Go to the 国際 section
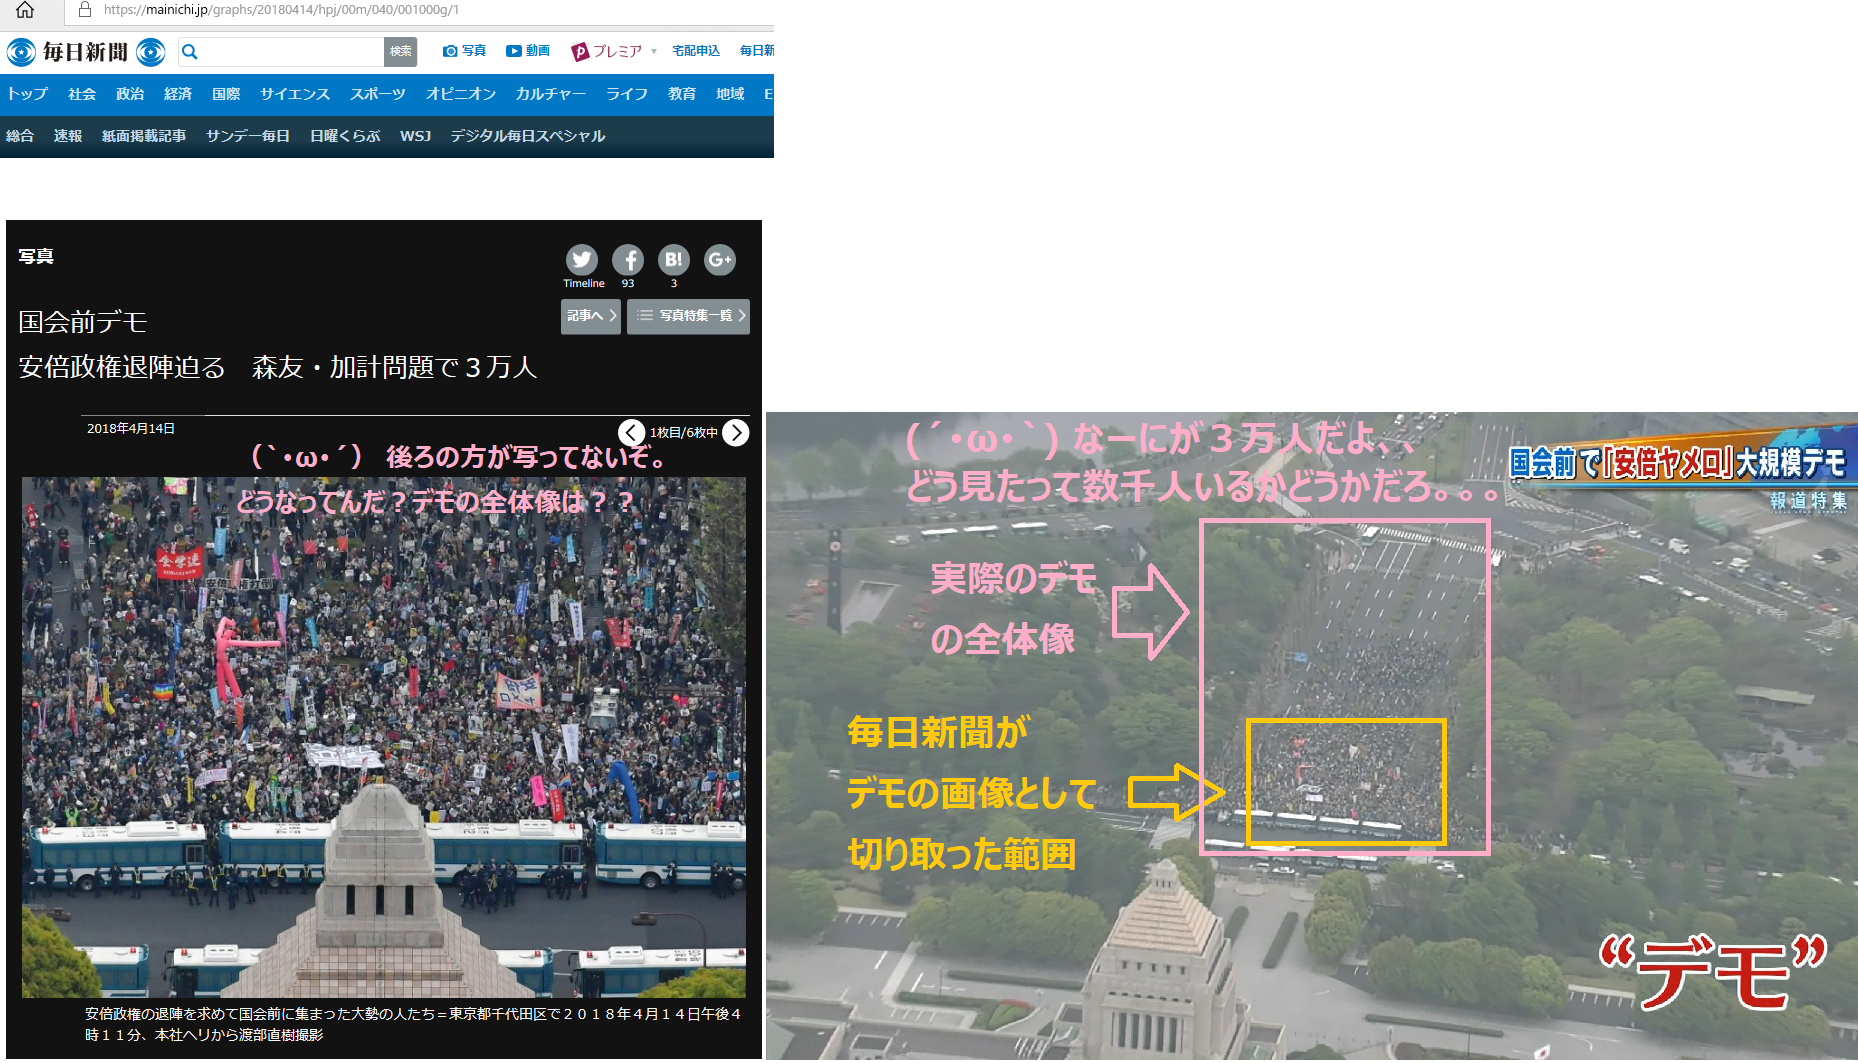The image size is (1858, 1063). [x=226, y=94]
